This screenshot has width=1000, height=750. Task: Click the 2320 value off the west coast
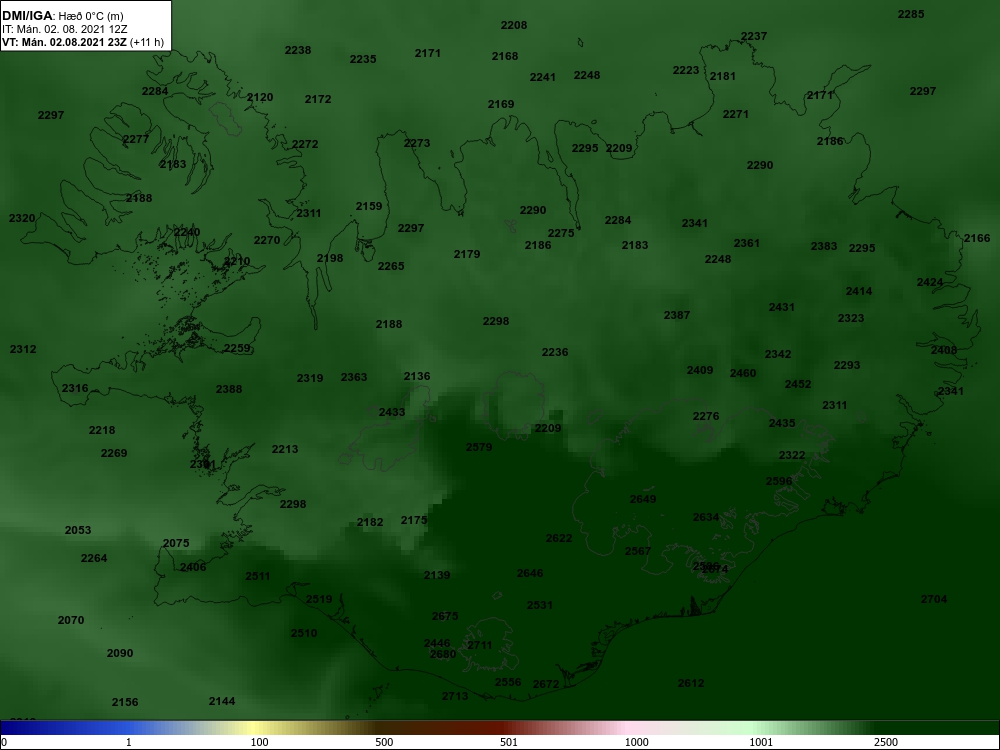point(22,218)
